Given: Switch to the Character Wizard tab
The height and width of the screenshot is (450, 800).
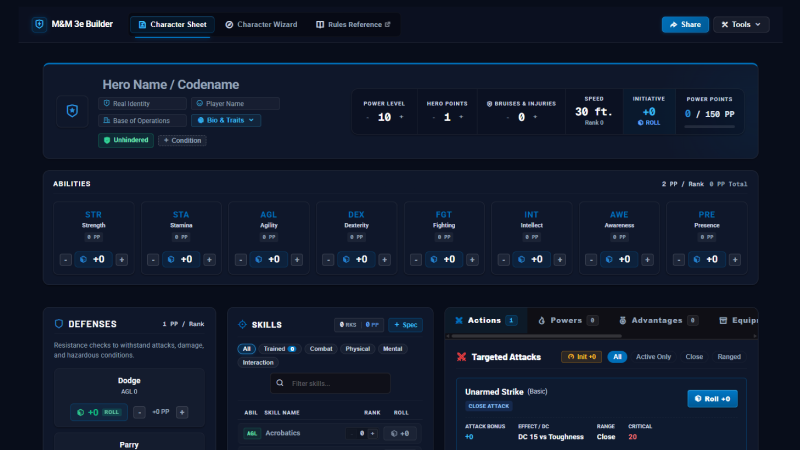Looking at the screenshot, I should [261, 24].
